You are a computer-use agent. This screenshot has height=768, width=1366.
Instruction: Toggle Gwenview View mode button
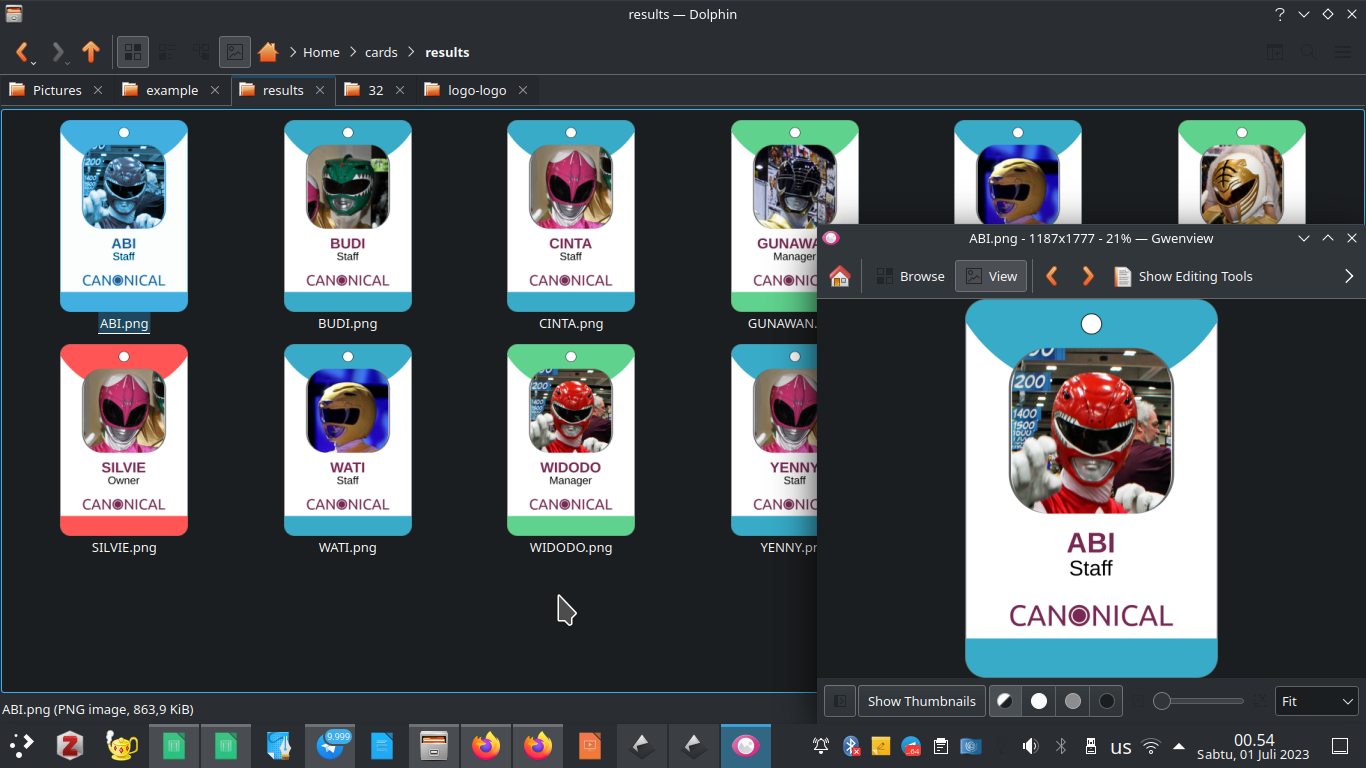991,276
